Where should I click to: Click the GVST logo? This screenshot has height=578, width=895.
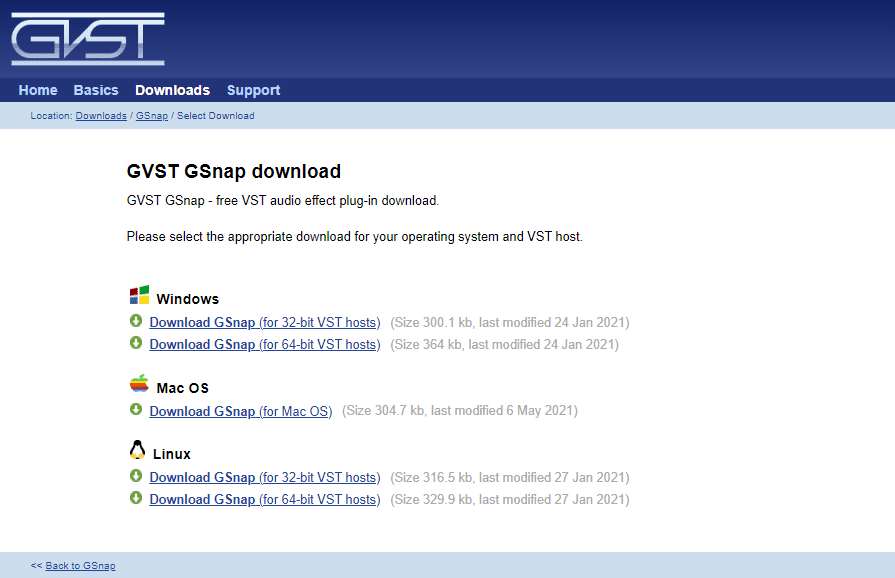(x=88, y=39)
